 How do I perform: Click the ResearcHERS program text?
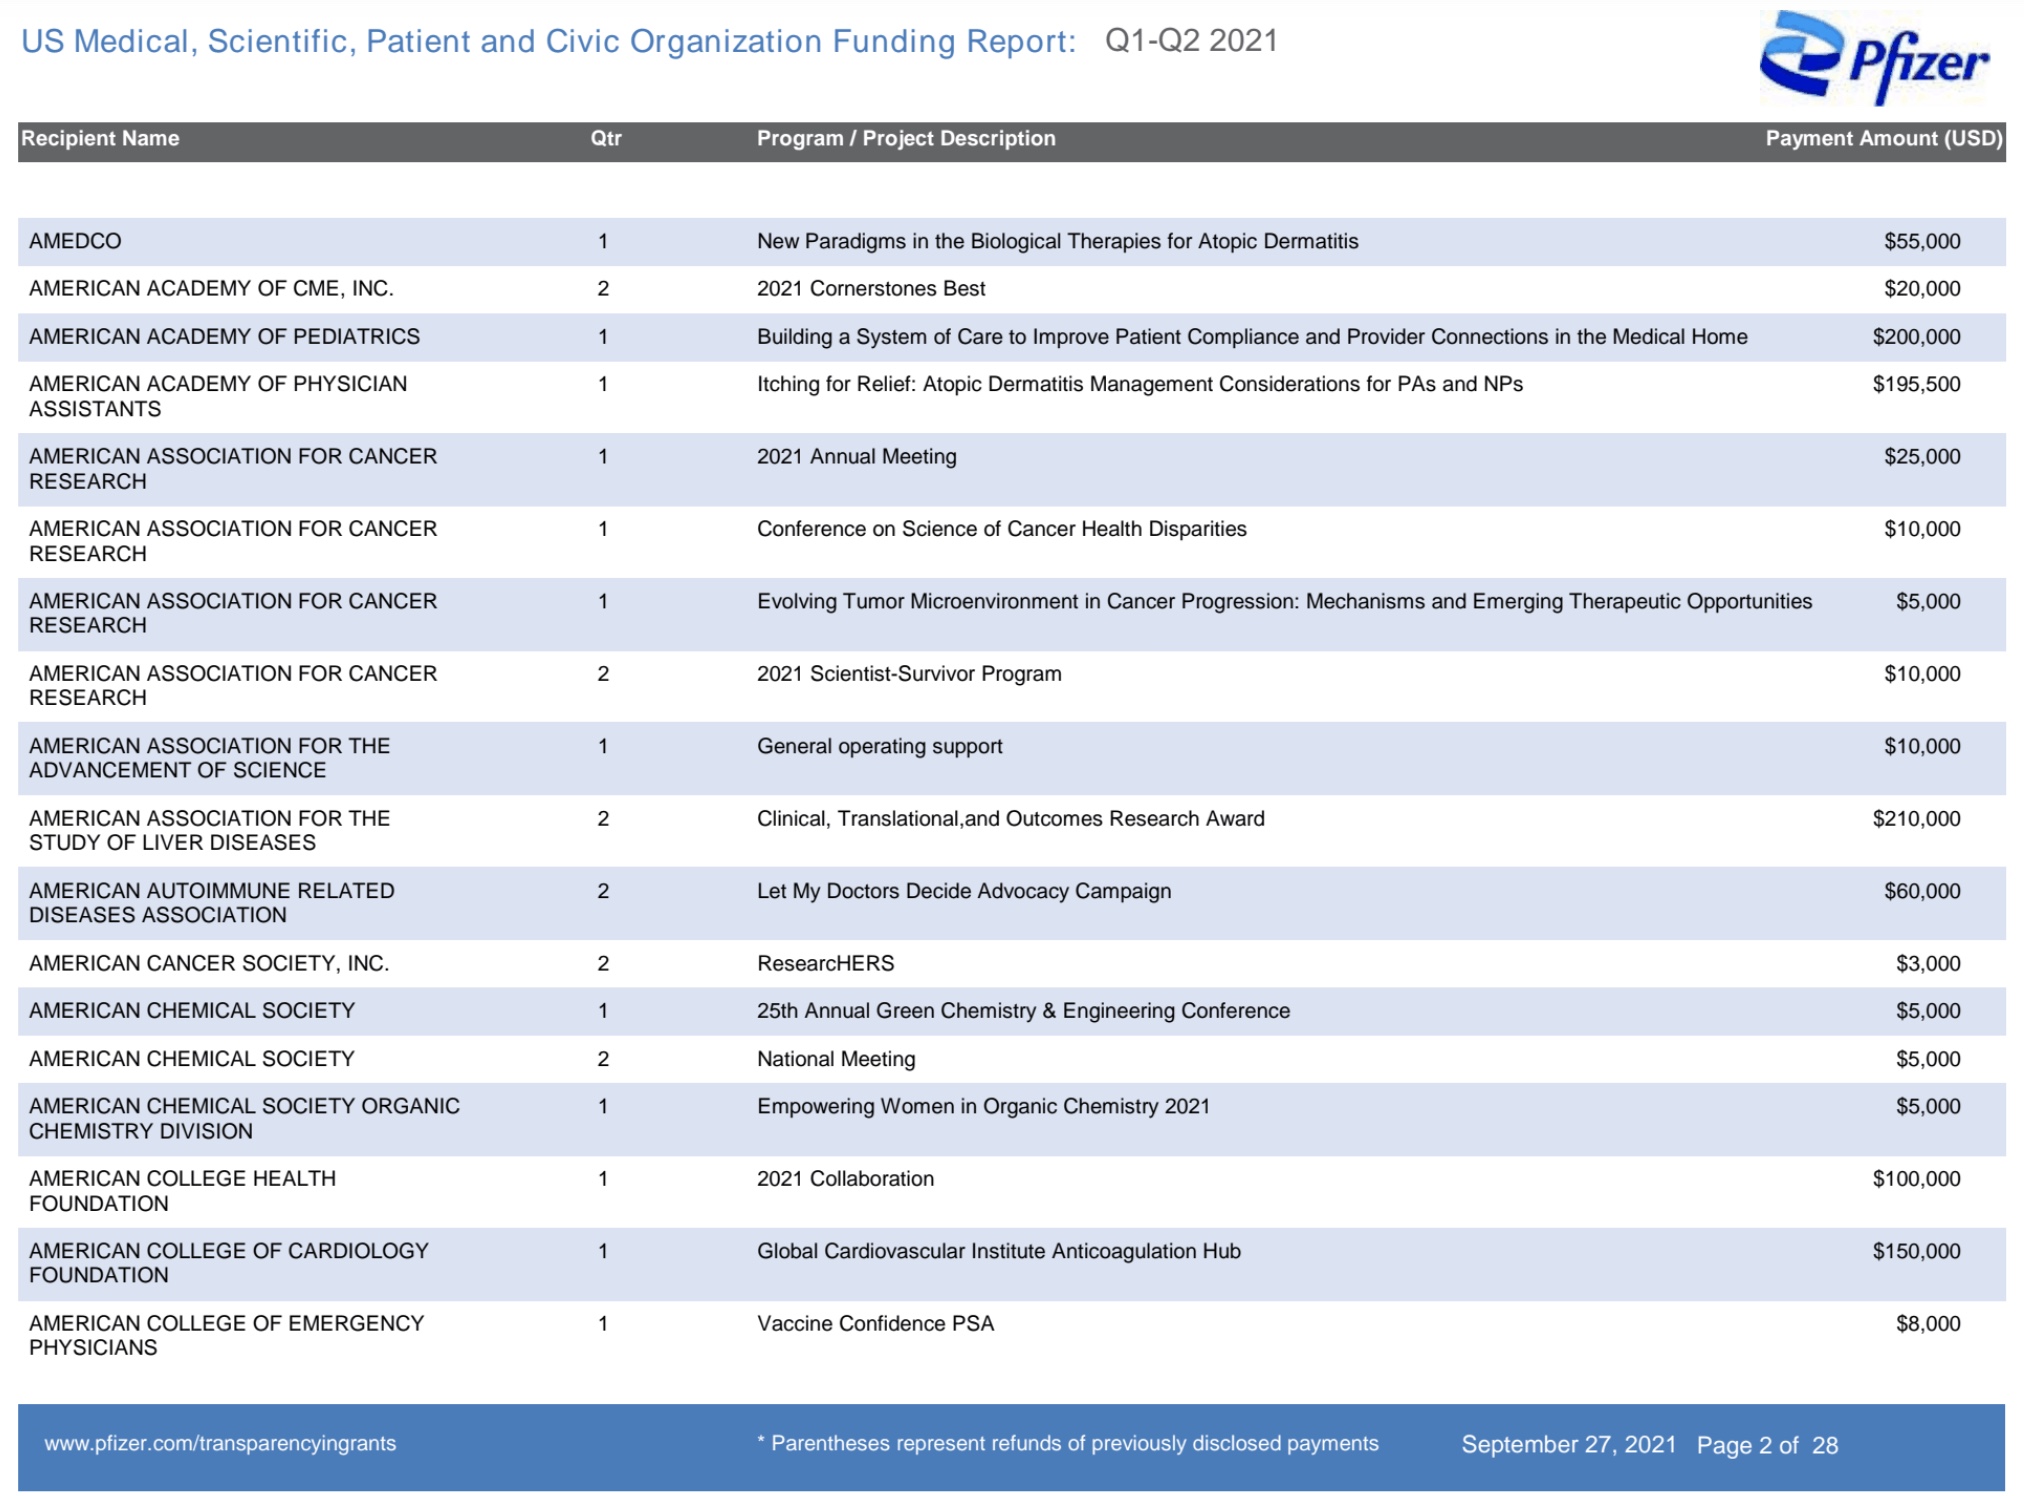pos(825,963)
